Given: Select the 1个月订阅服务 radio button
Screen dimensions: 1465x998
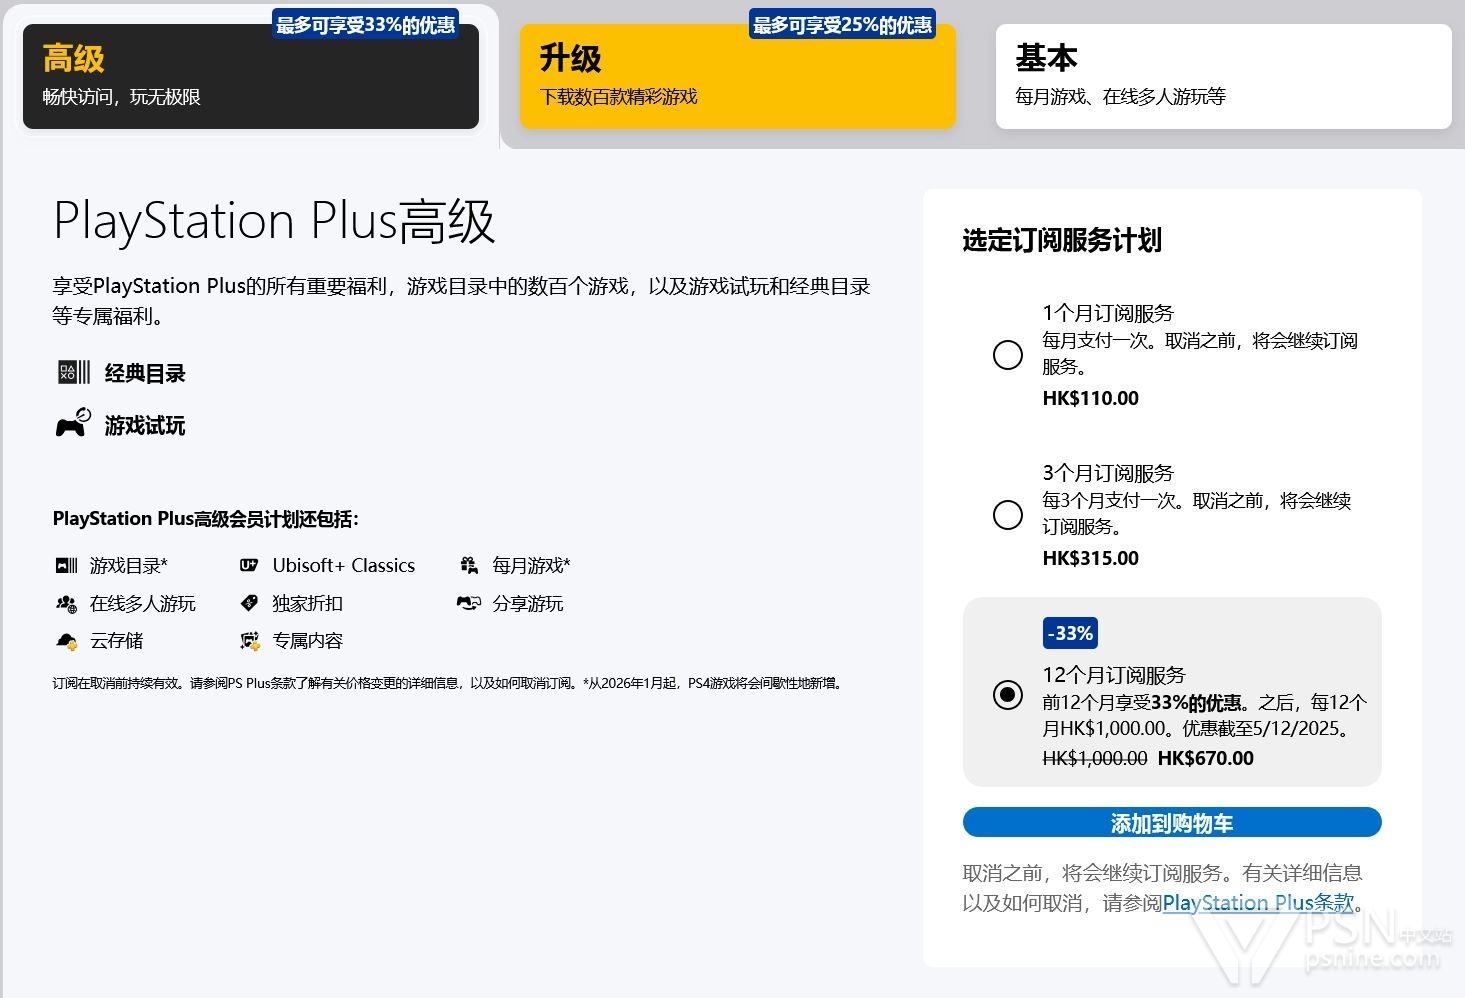Looking at the screenshot, I should click(1007, 355).
